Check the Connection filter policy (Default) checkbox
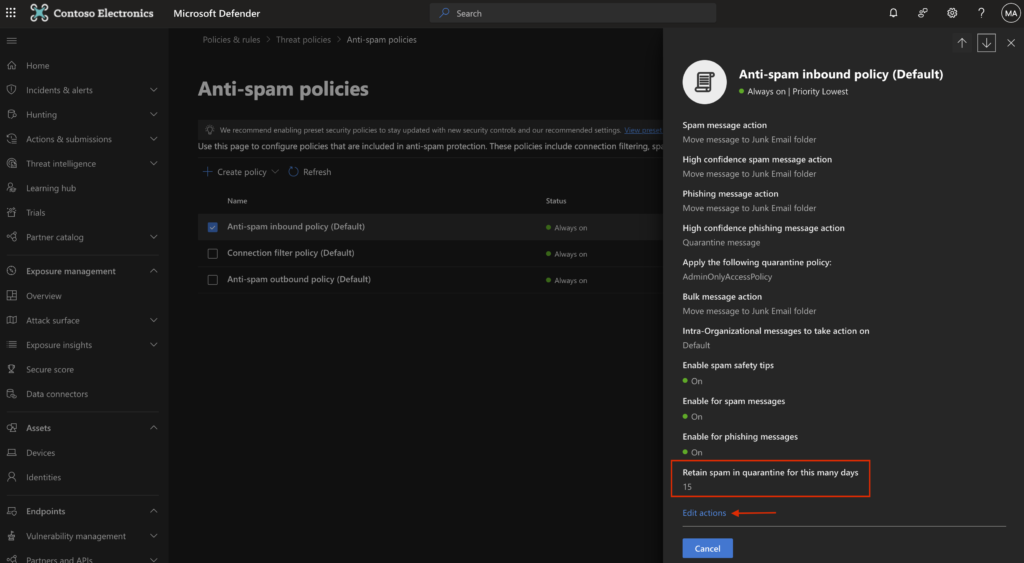This screenshot has height=563, width=1024. tap(212, 254)
